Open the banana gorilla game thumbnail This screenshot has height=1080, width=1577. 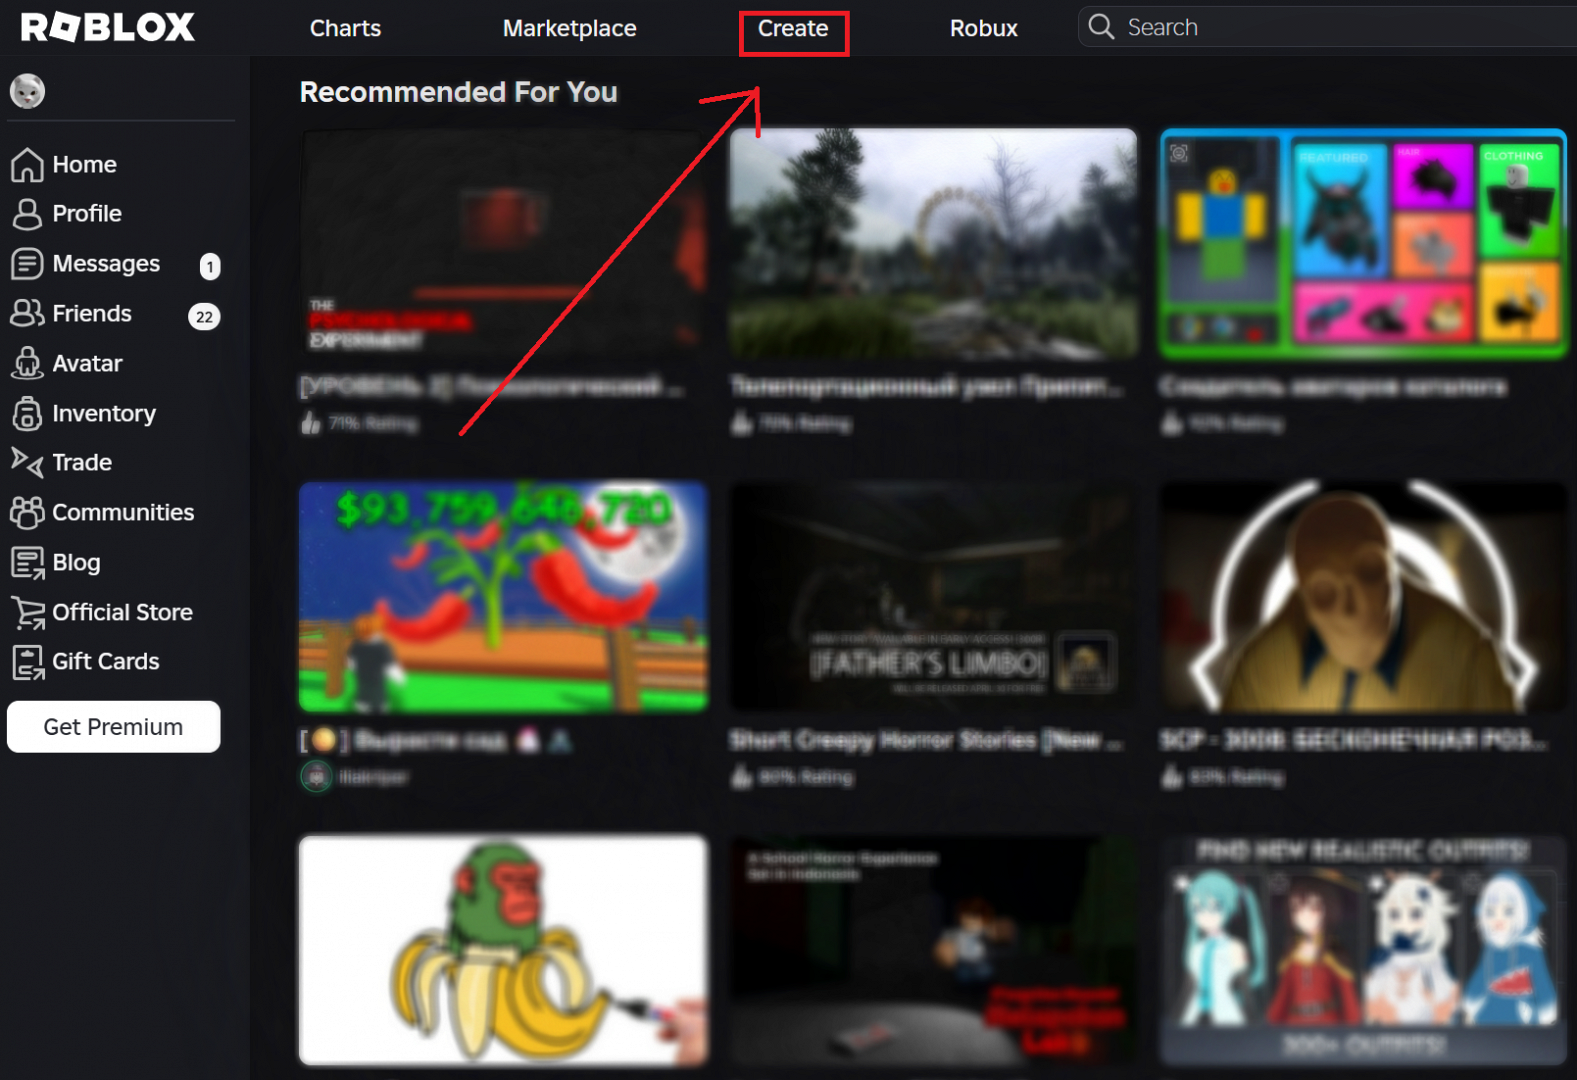click(x=503, y=951)
